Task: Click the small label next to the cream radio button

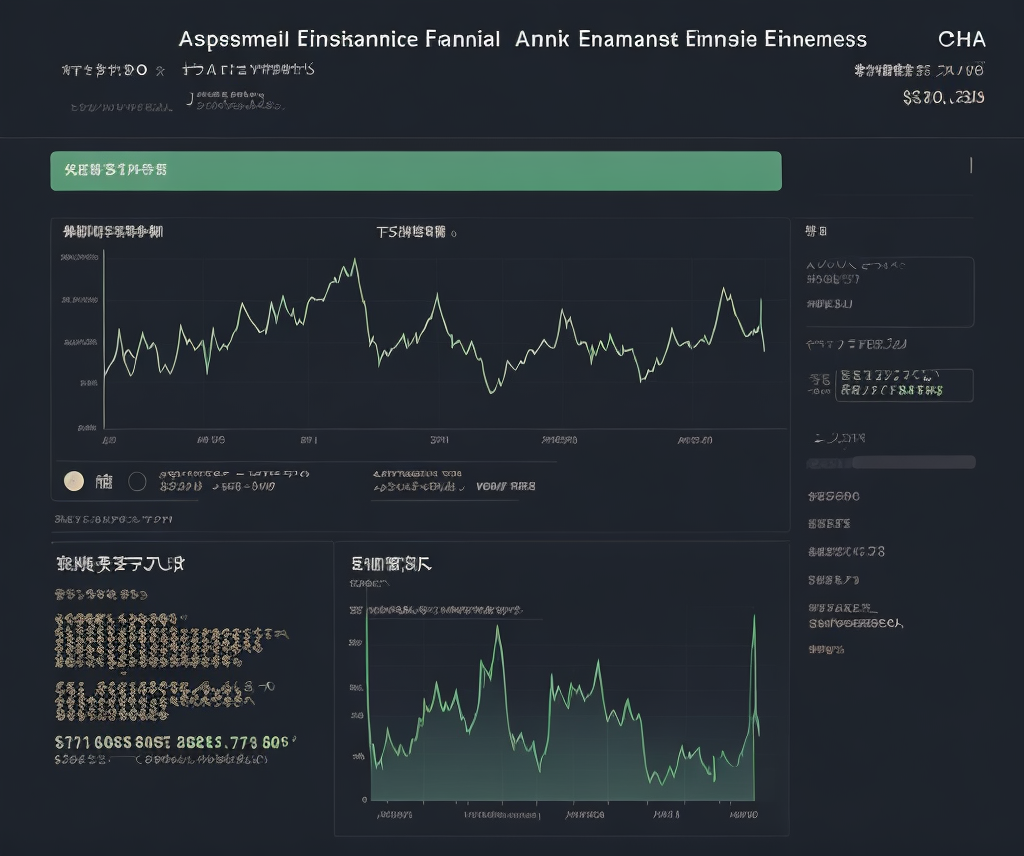Action: (104, 482)
